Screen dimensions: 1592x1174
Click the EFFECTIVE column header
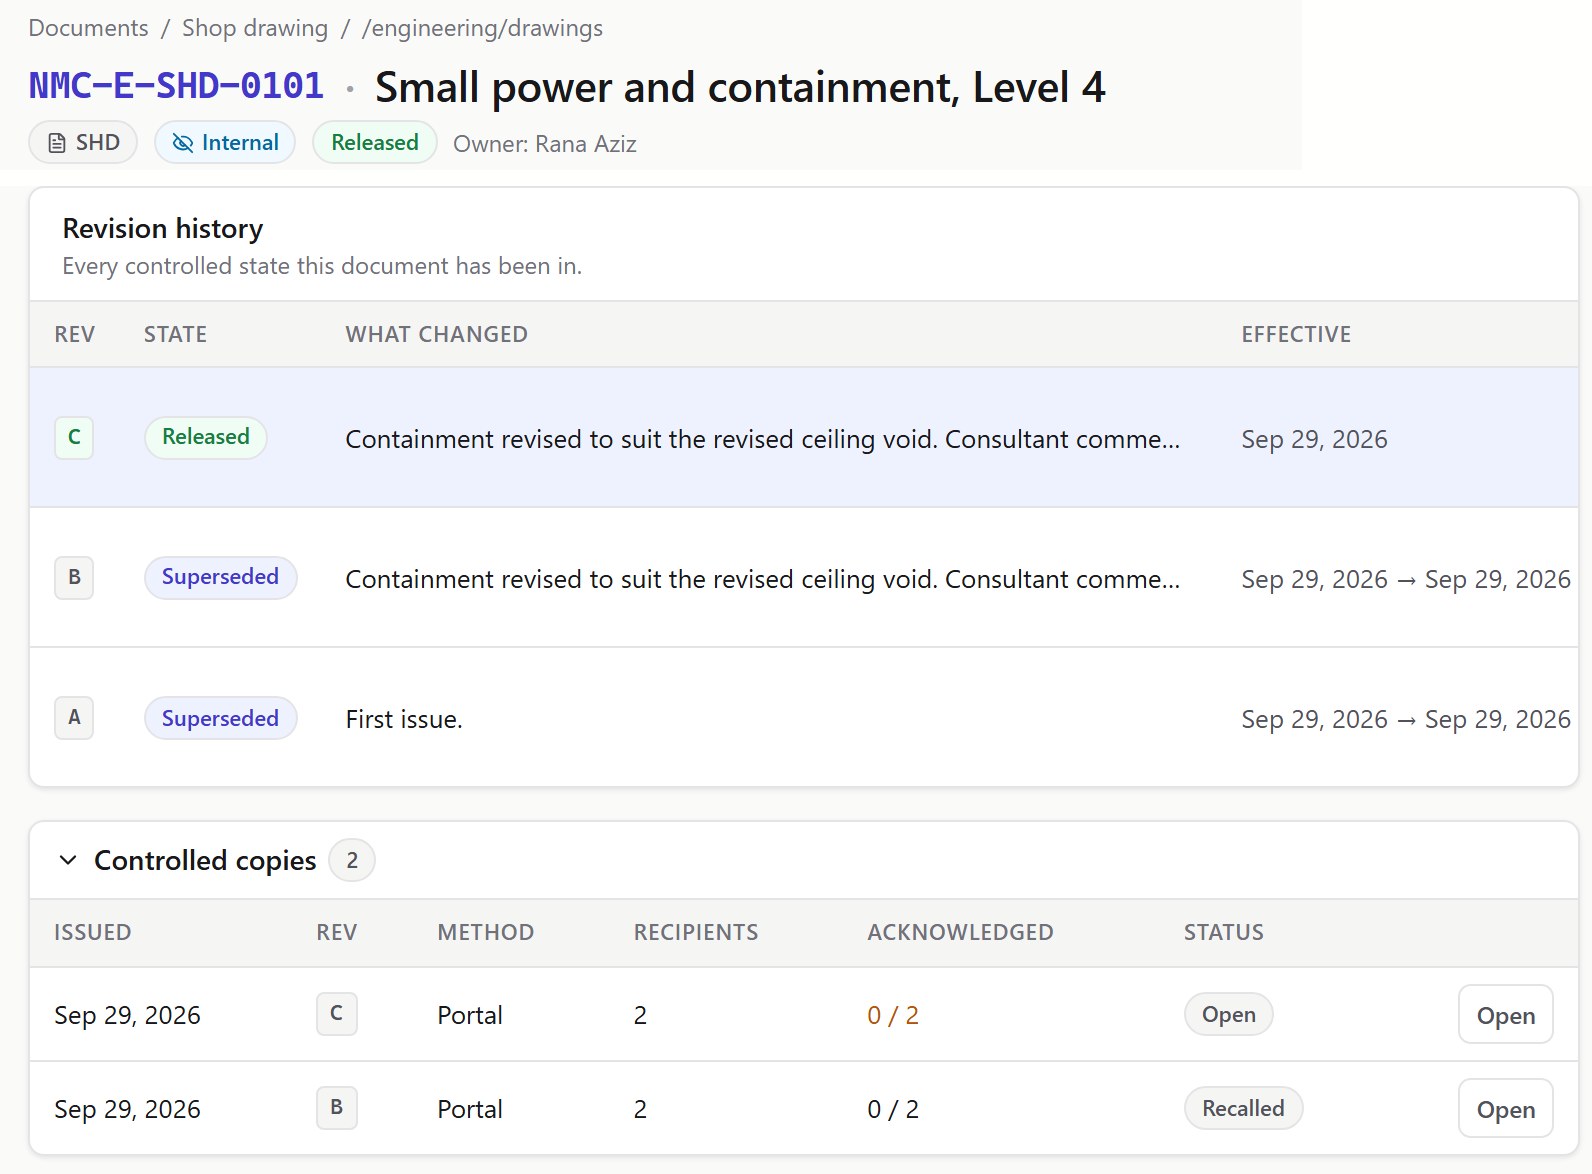1296,334
